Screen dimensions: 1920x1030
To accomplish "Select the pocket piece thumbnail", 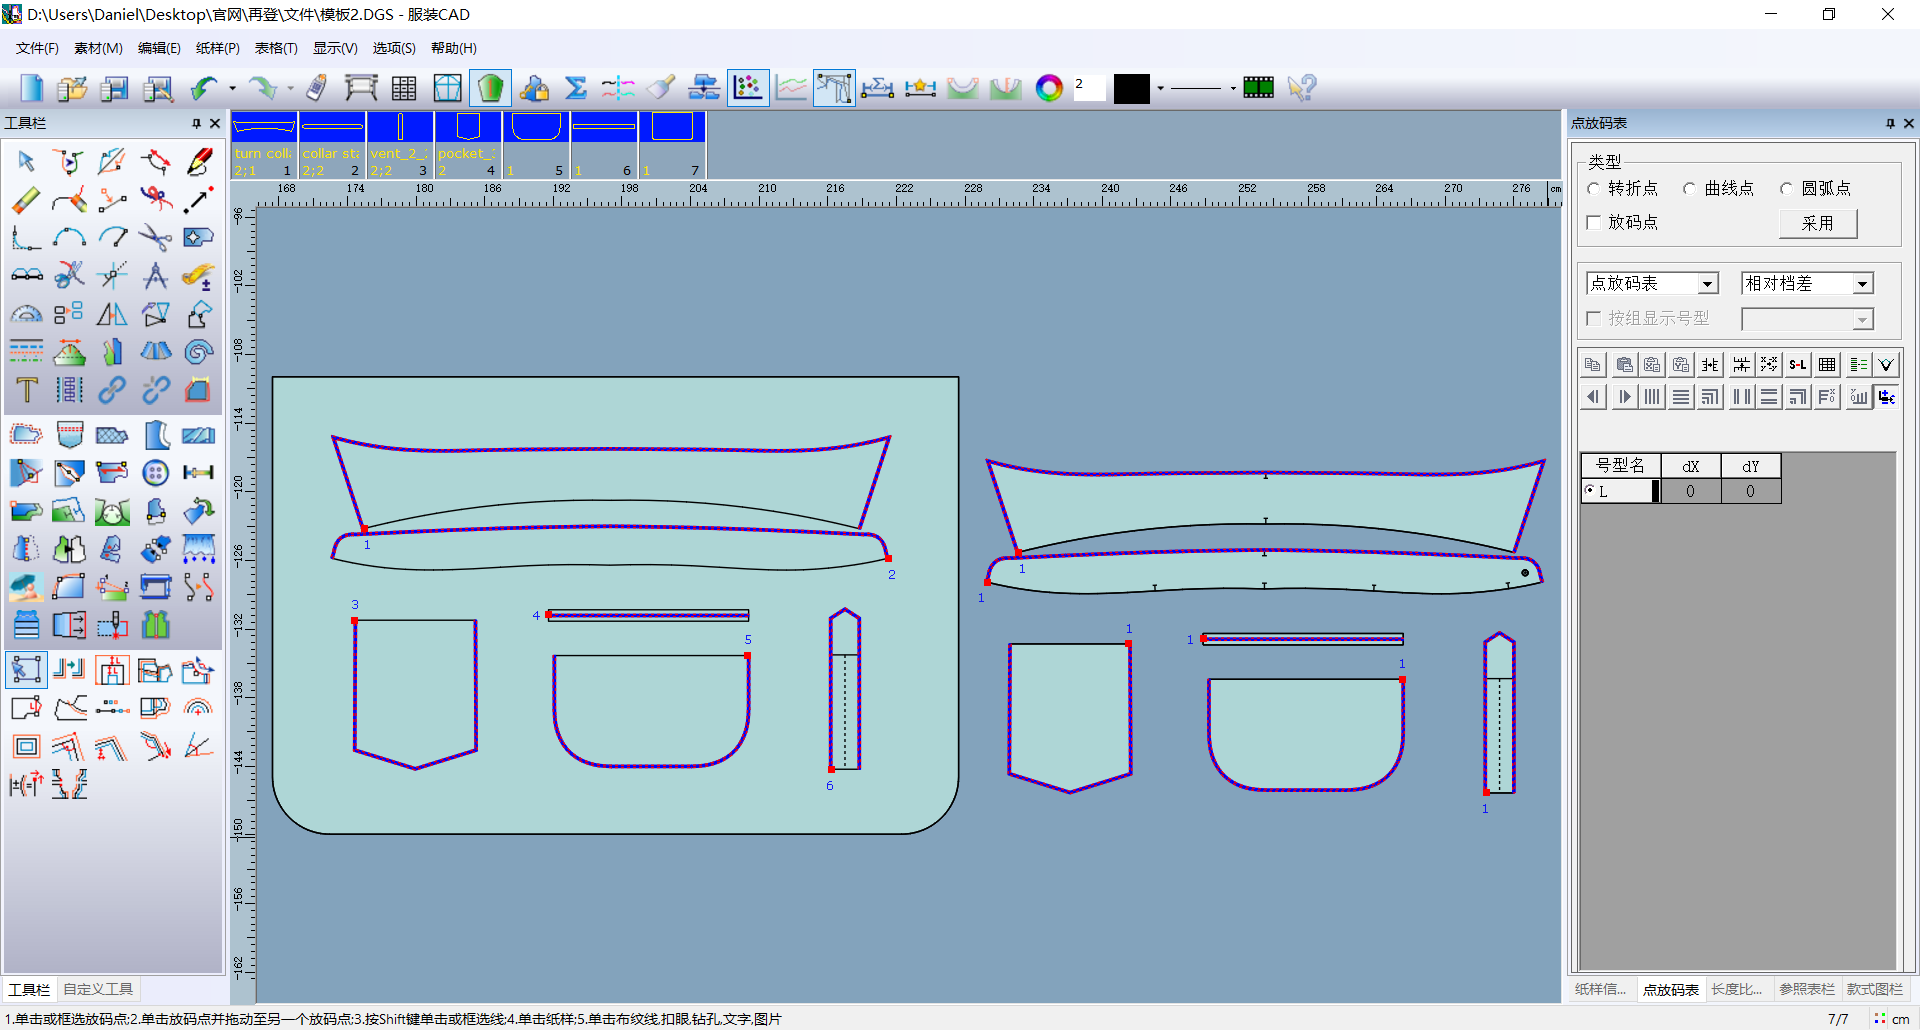I will coord(468,145).
